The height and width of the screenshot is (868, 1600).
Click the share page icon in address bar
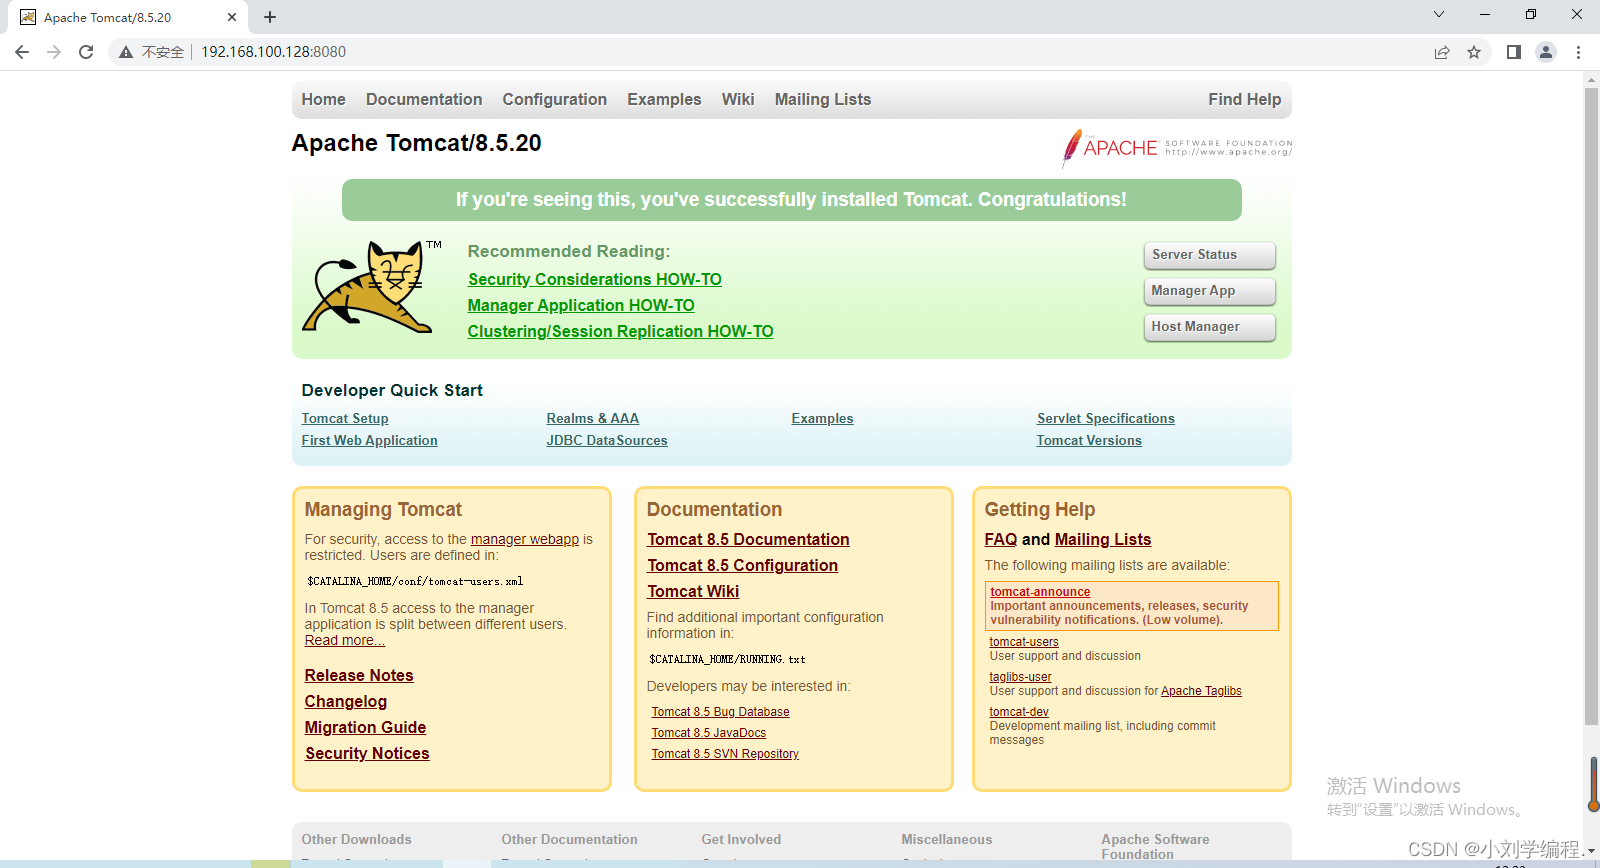[x=1442, y=52]
